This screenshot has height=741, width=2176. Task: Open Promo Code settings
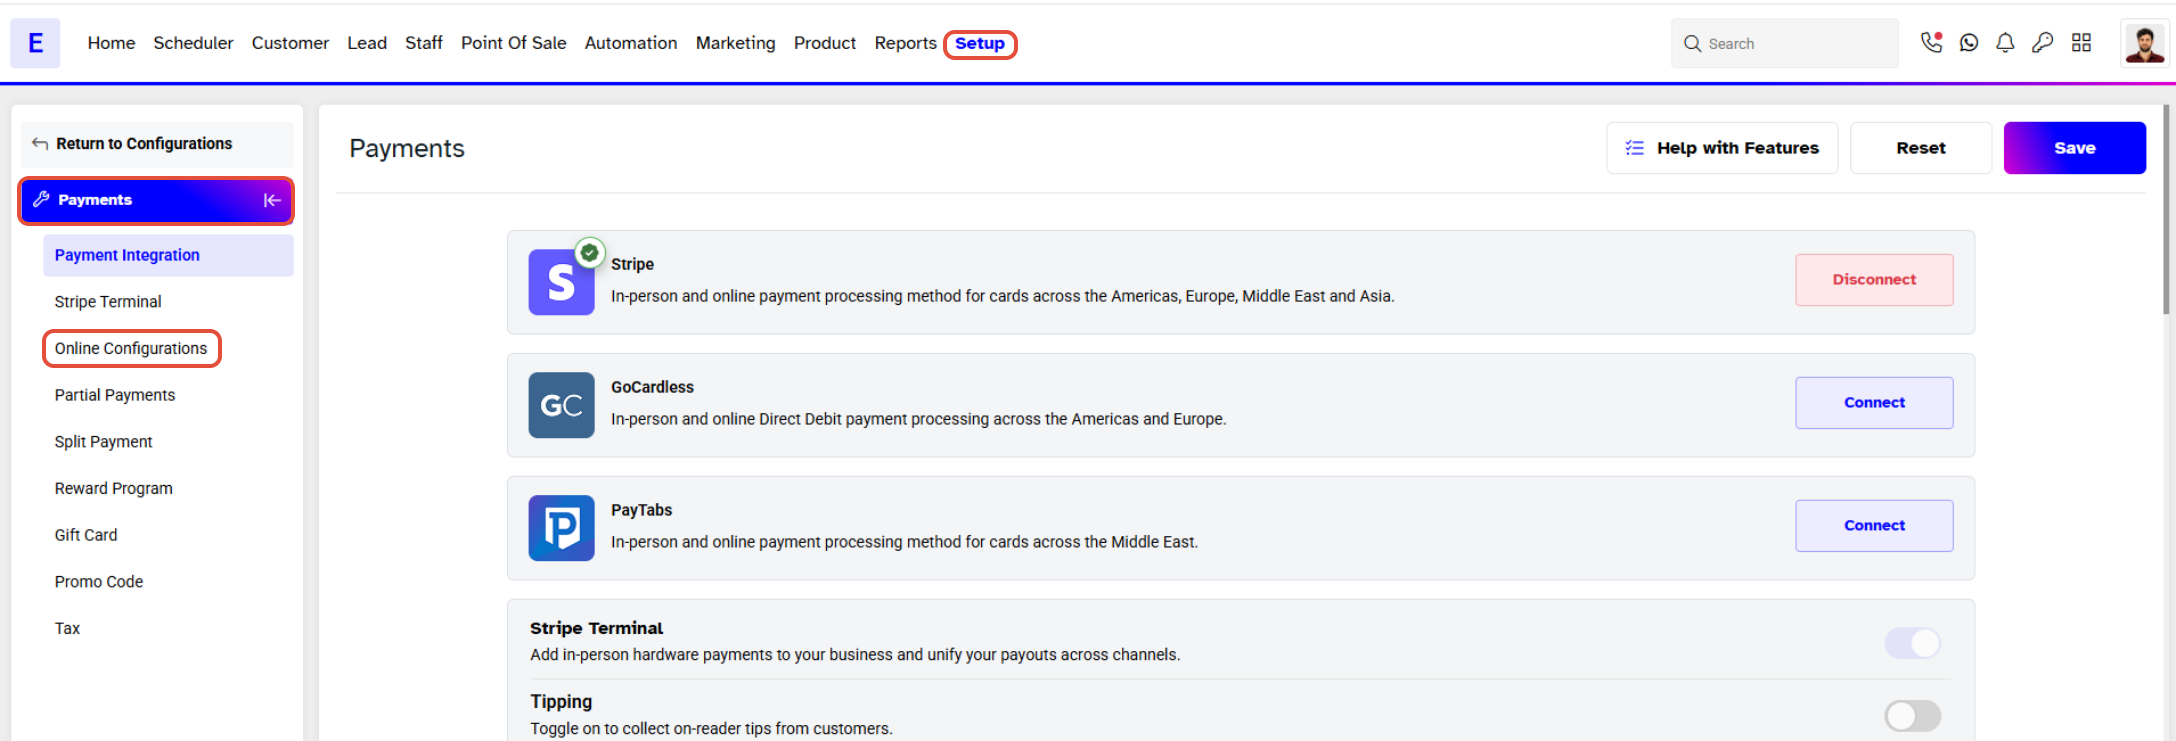(x=99, y=582)
